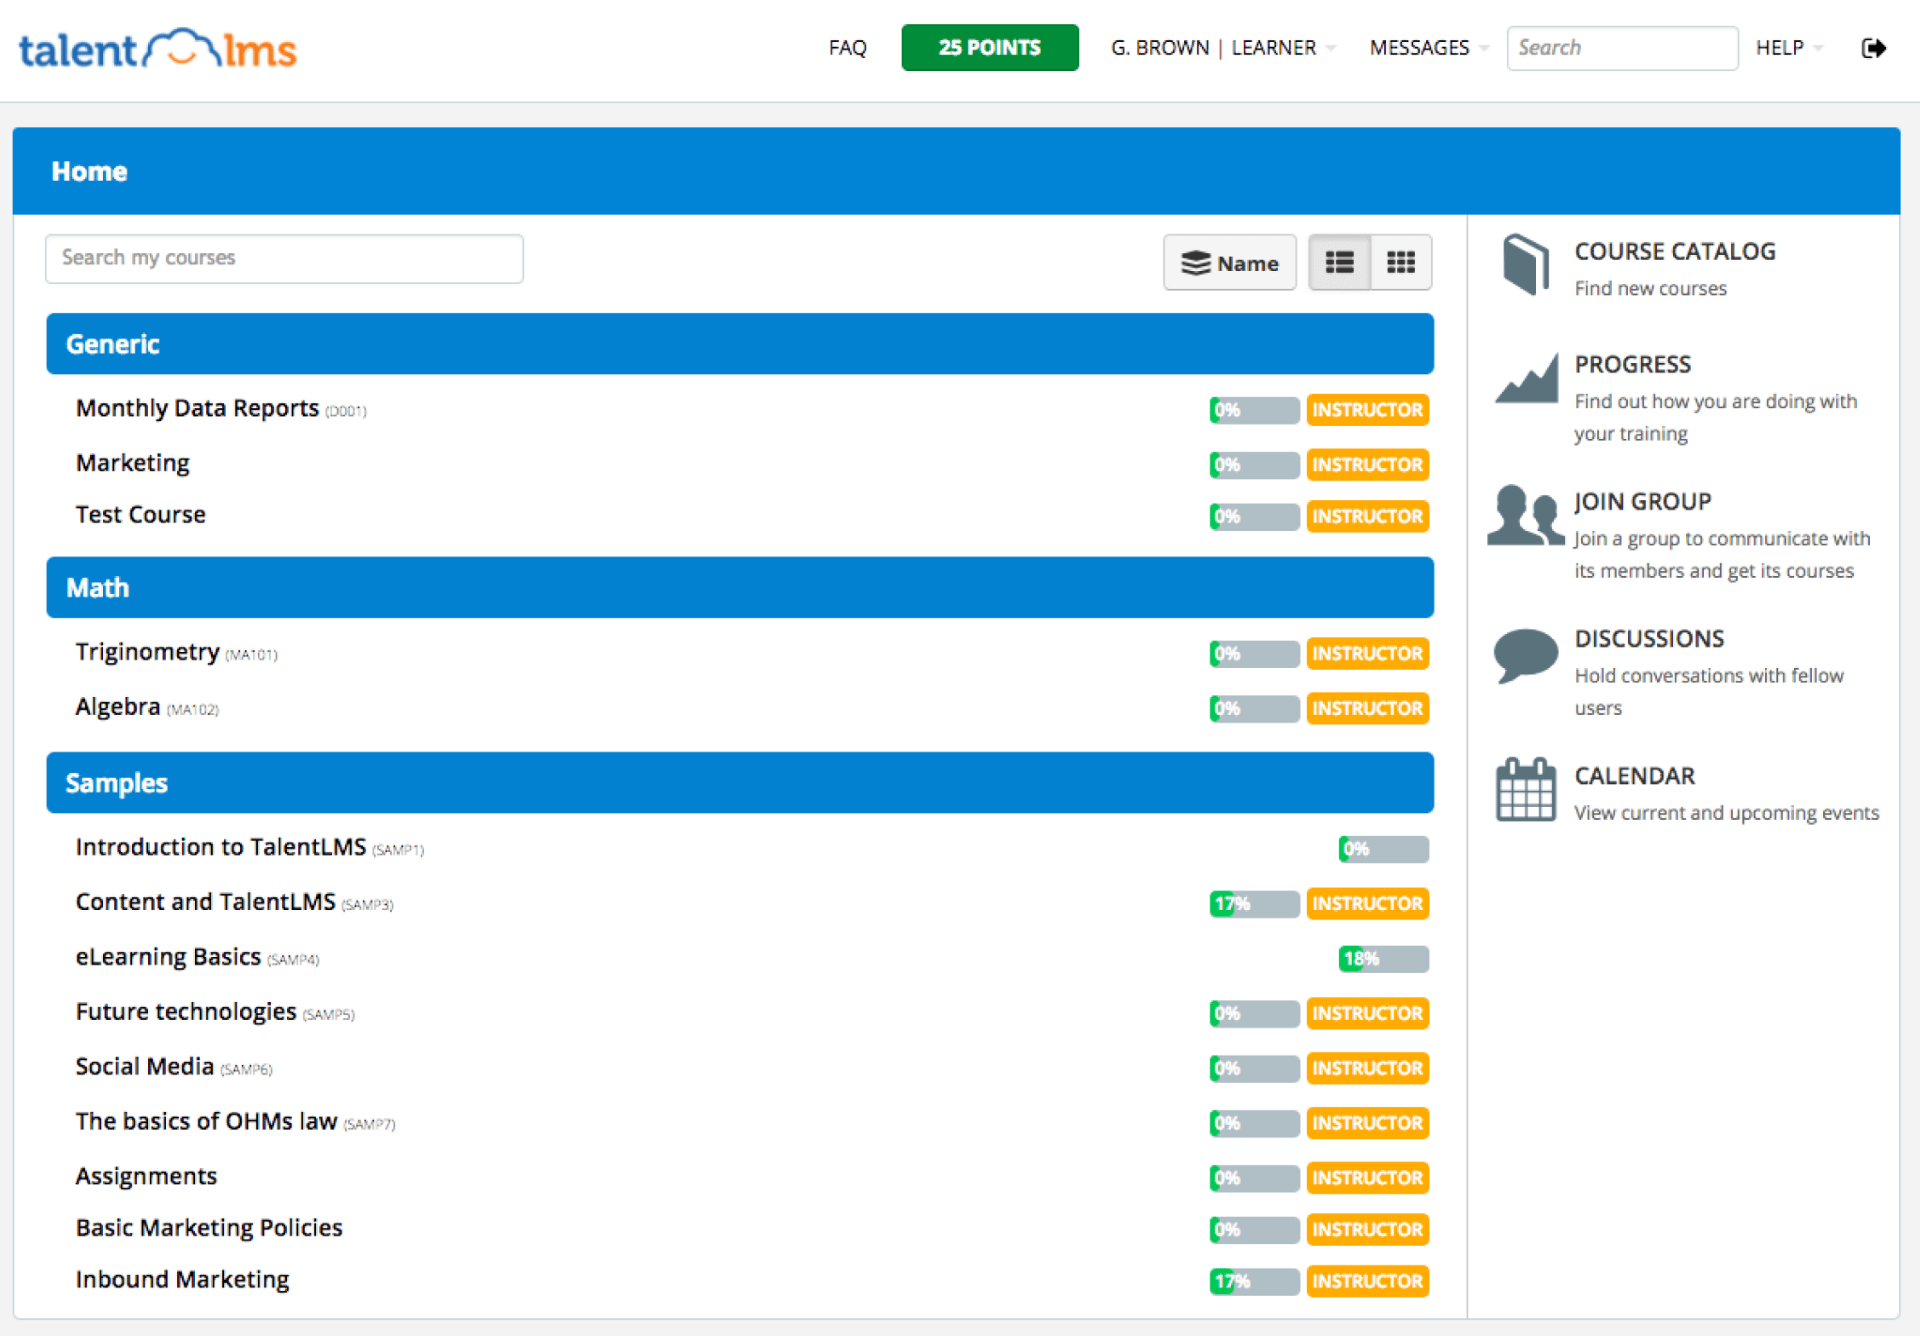Screen dimensions: 1920x1336
Task: Click the Calendar icon
Action: pos(1526,789)
